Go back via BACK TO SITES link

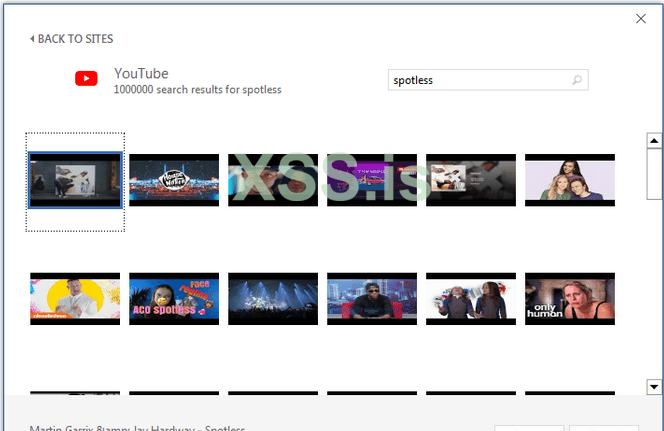pos(72,39)
